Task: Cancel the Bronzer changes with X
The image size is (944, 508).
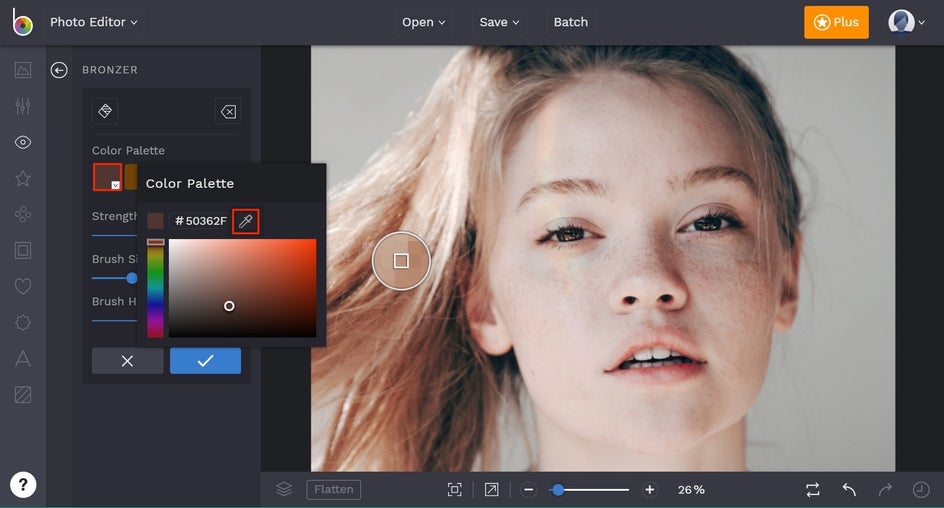Action: (x=128, y=361)
